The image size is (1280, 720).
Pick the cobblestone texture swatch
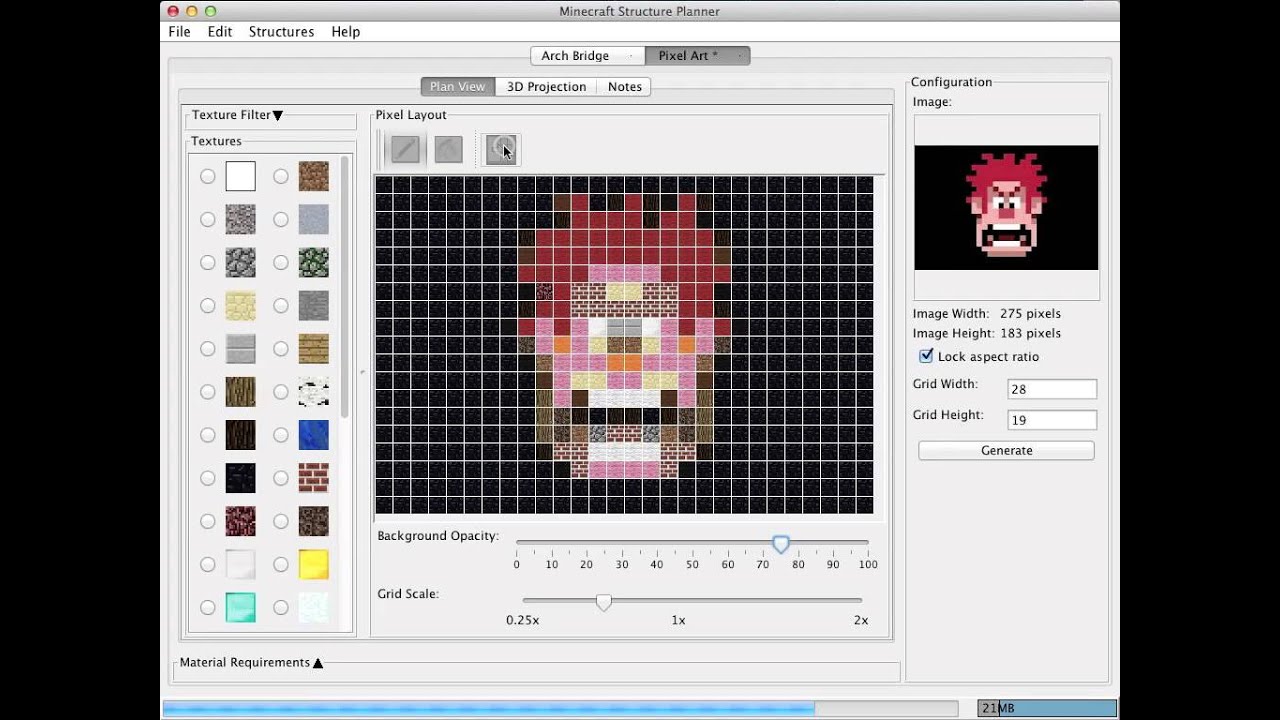[240, 262]
